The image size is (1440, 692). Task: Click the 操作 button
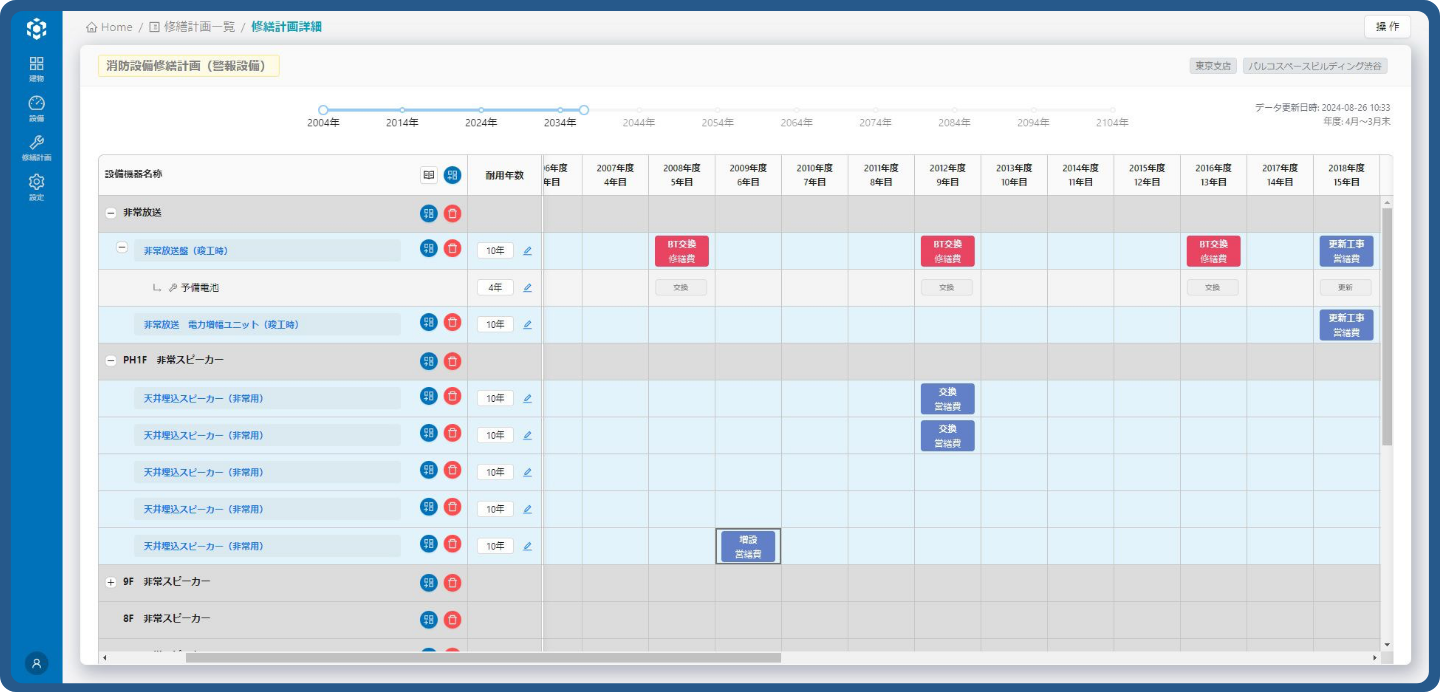(1387, 27)
